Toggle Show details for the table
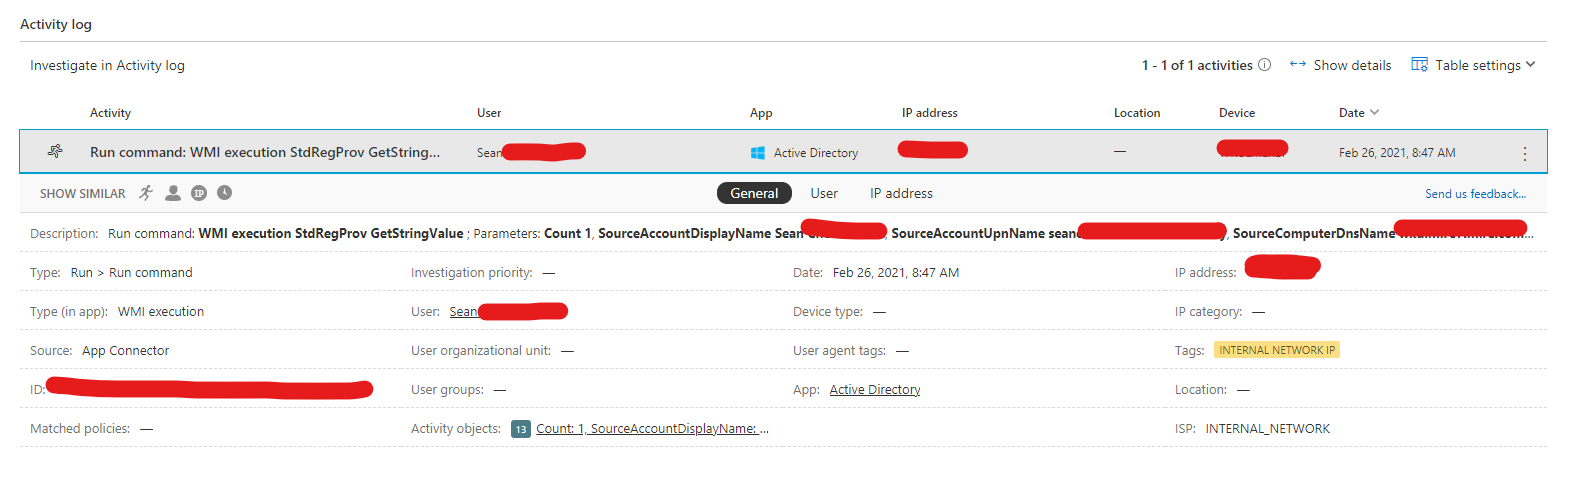The height and width of the screenshot is (482, 1569). (1341, 65)
